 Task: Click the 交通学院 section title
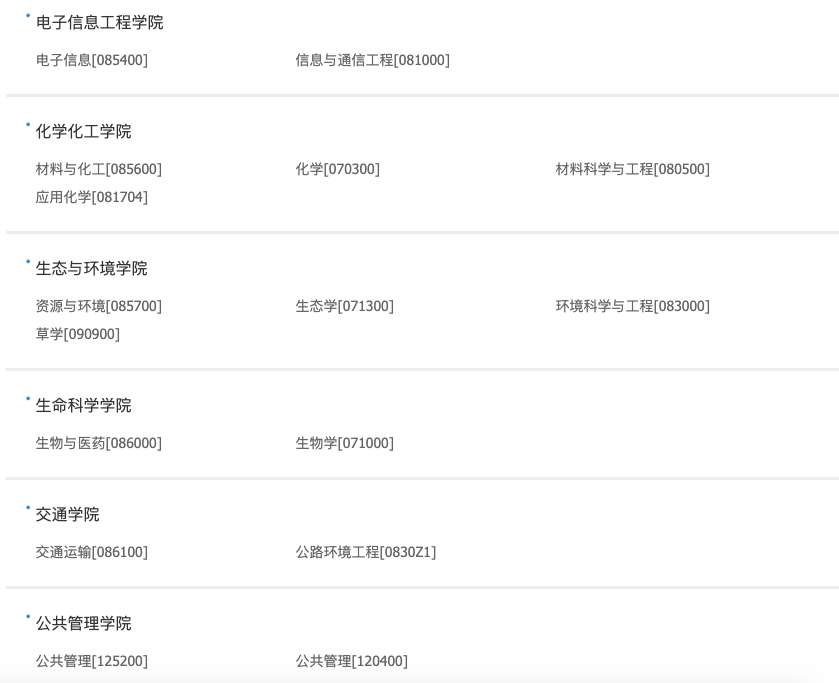point(67,514)
